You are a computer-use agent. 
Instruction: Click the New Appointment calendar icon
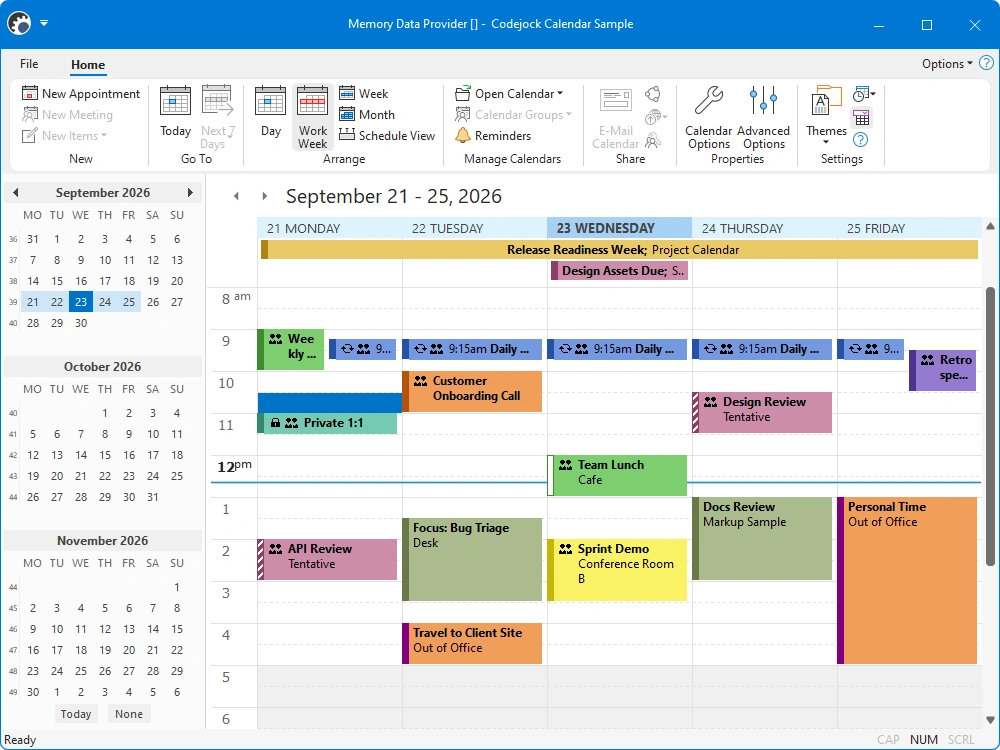click(30, 93)
